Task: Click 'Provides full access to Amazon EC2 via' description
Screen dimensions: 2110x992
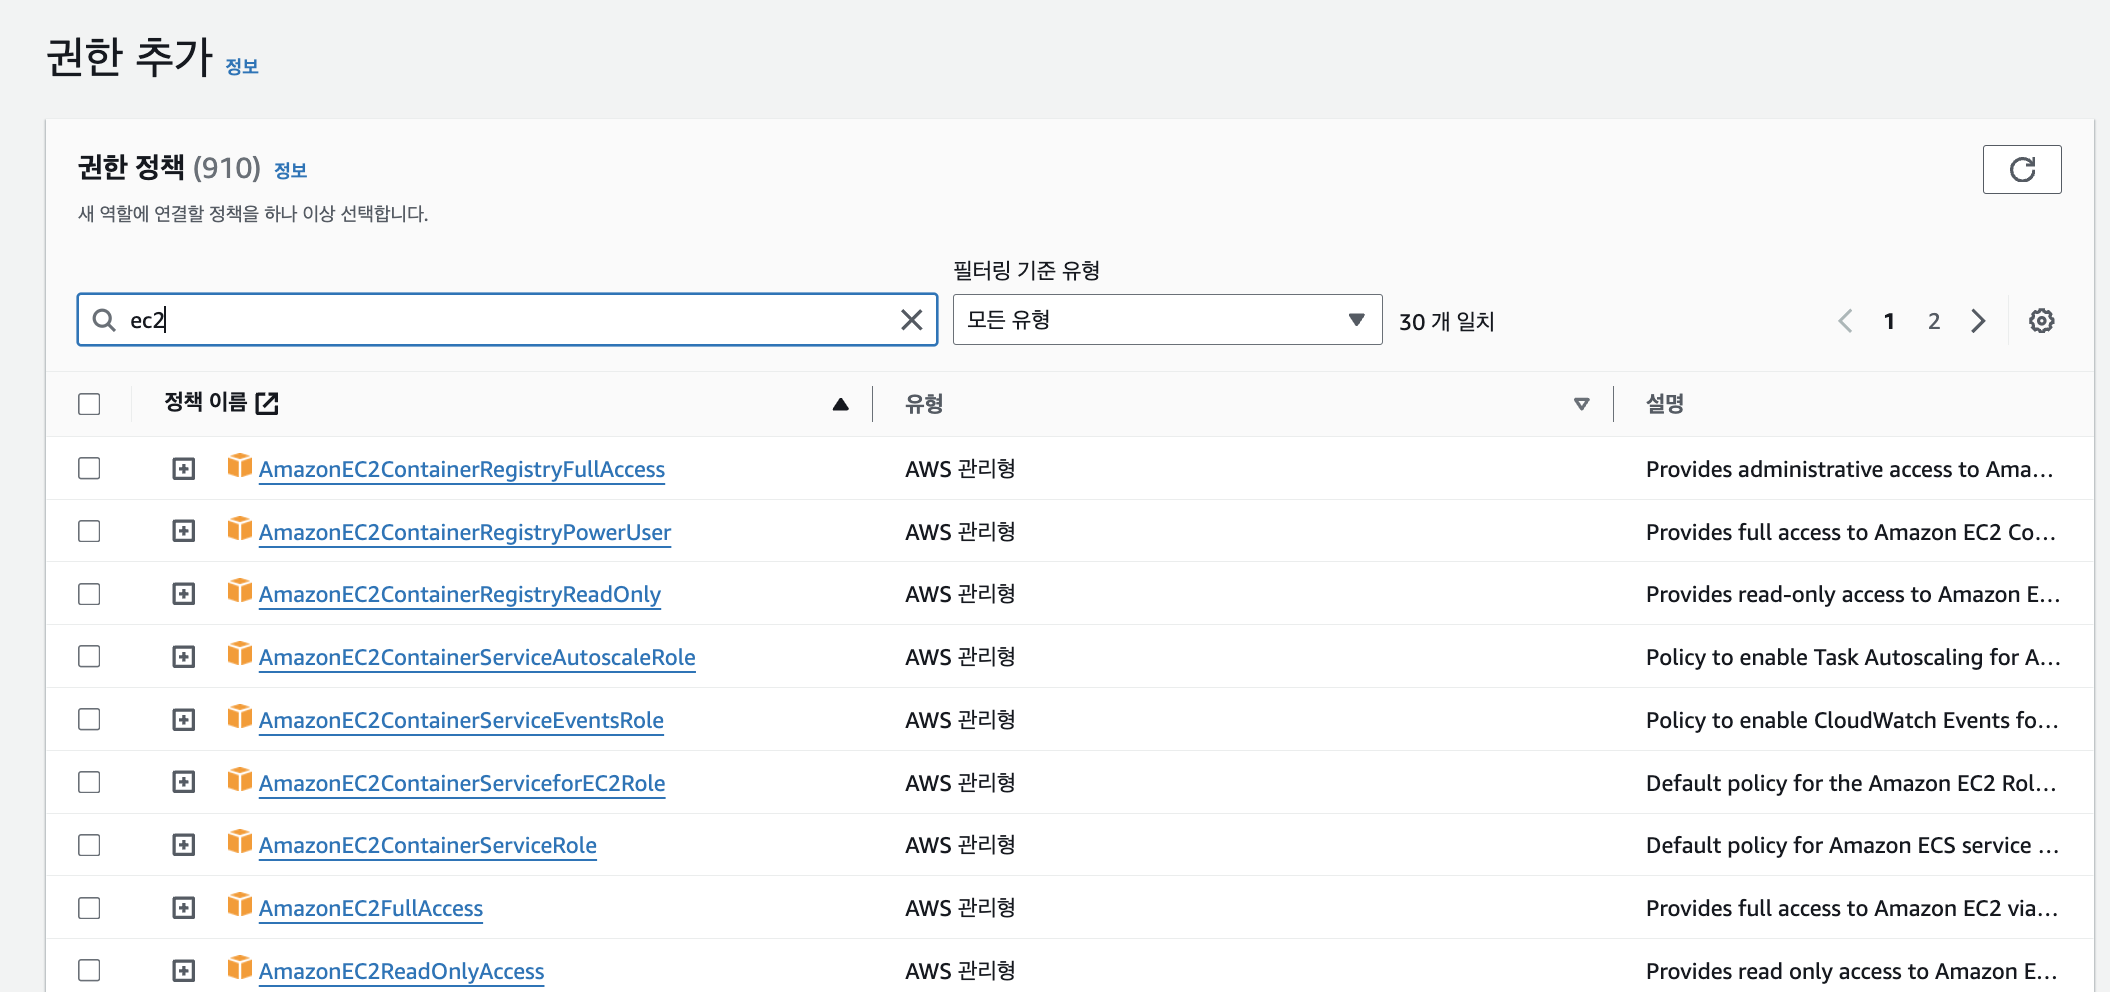Action: [1851, 908]
